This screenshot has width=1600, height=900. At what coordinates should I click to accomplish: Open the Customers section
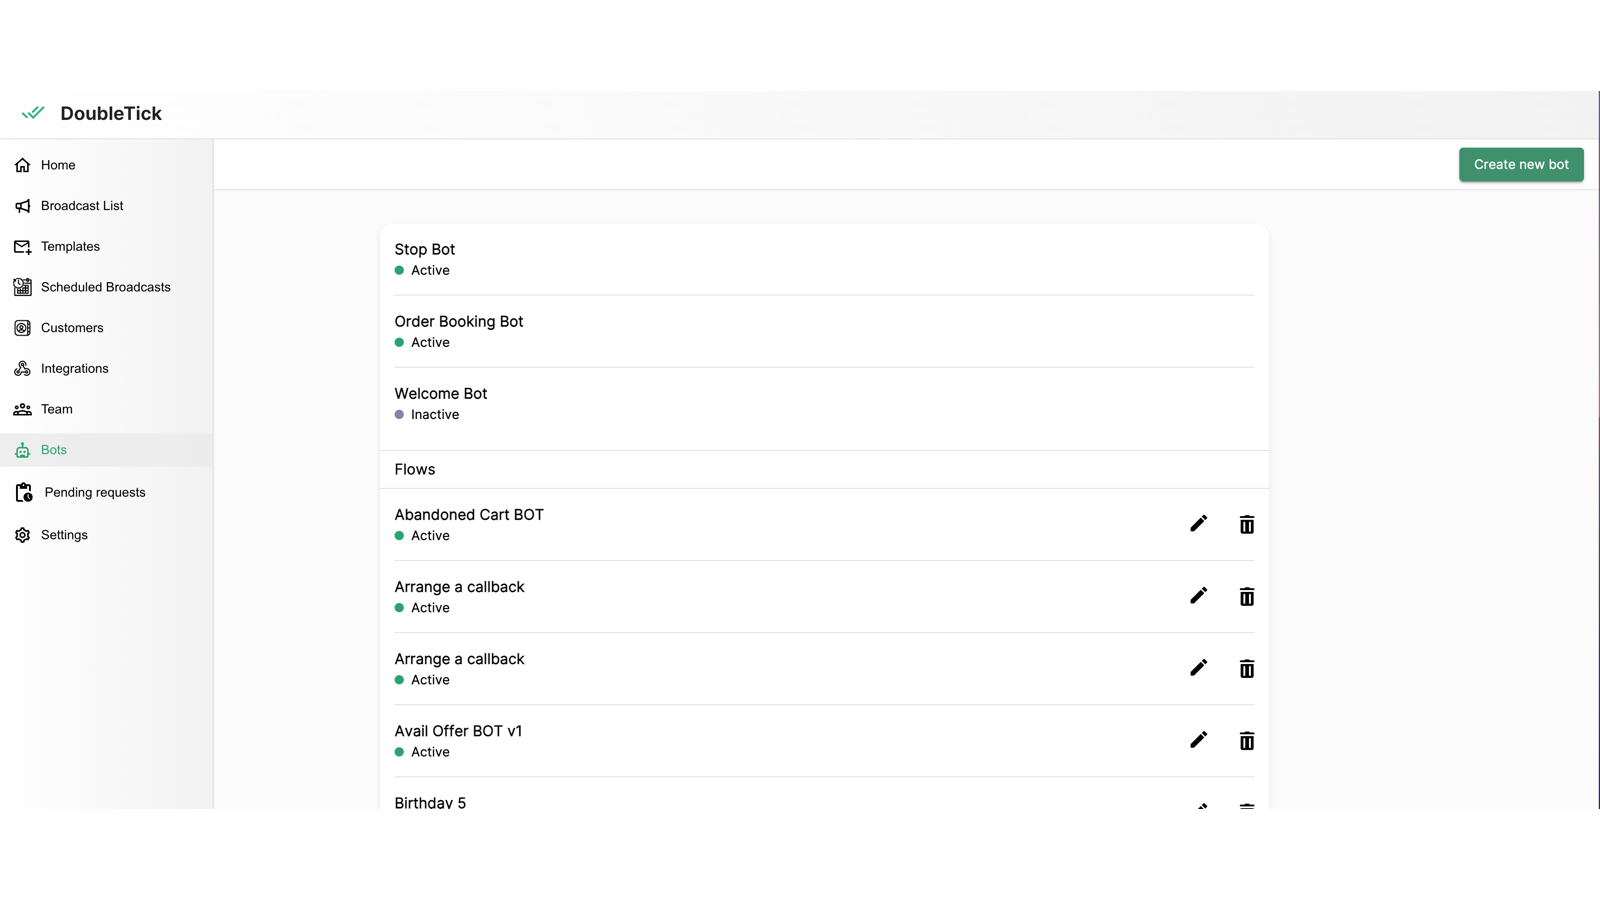coord(72,328)
